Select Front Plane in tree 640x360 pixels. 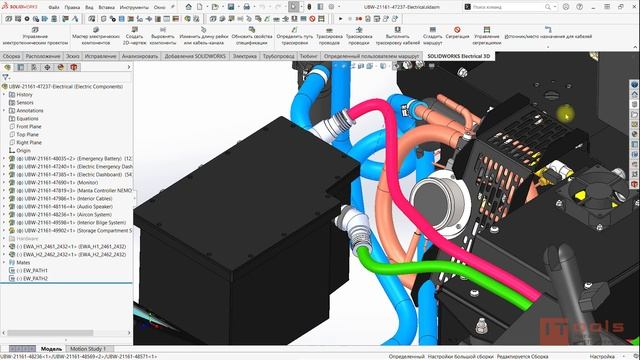tap(29, 127)
